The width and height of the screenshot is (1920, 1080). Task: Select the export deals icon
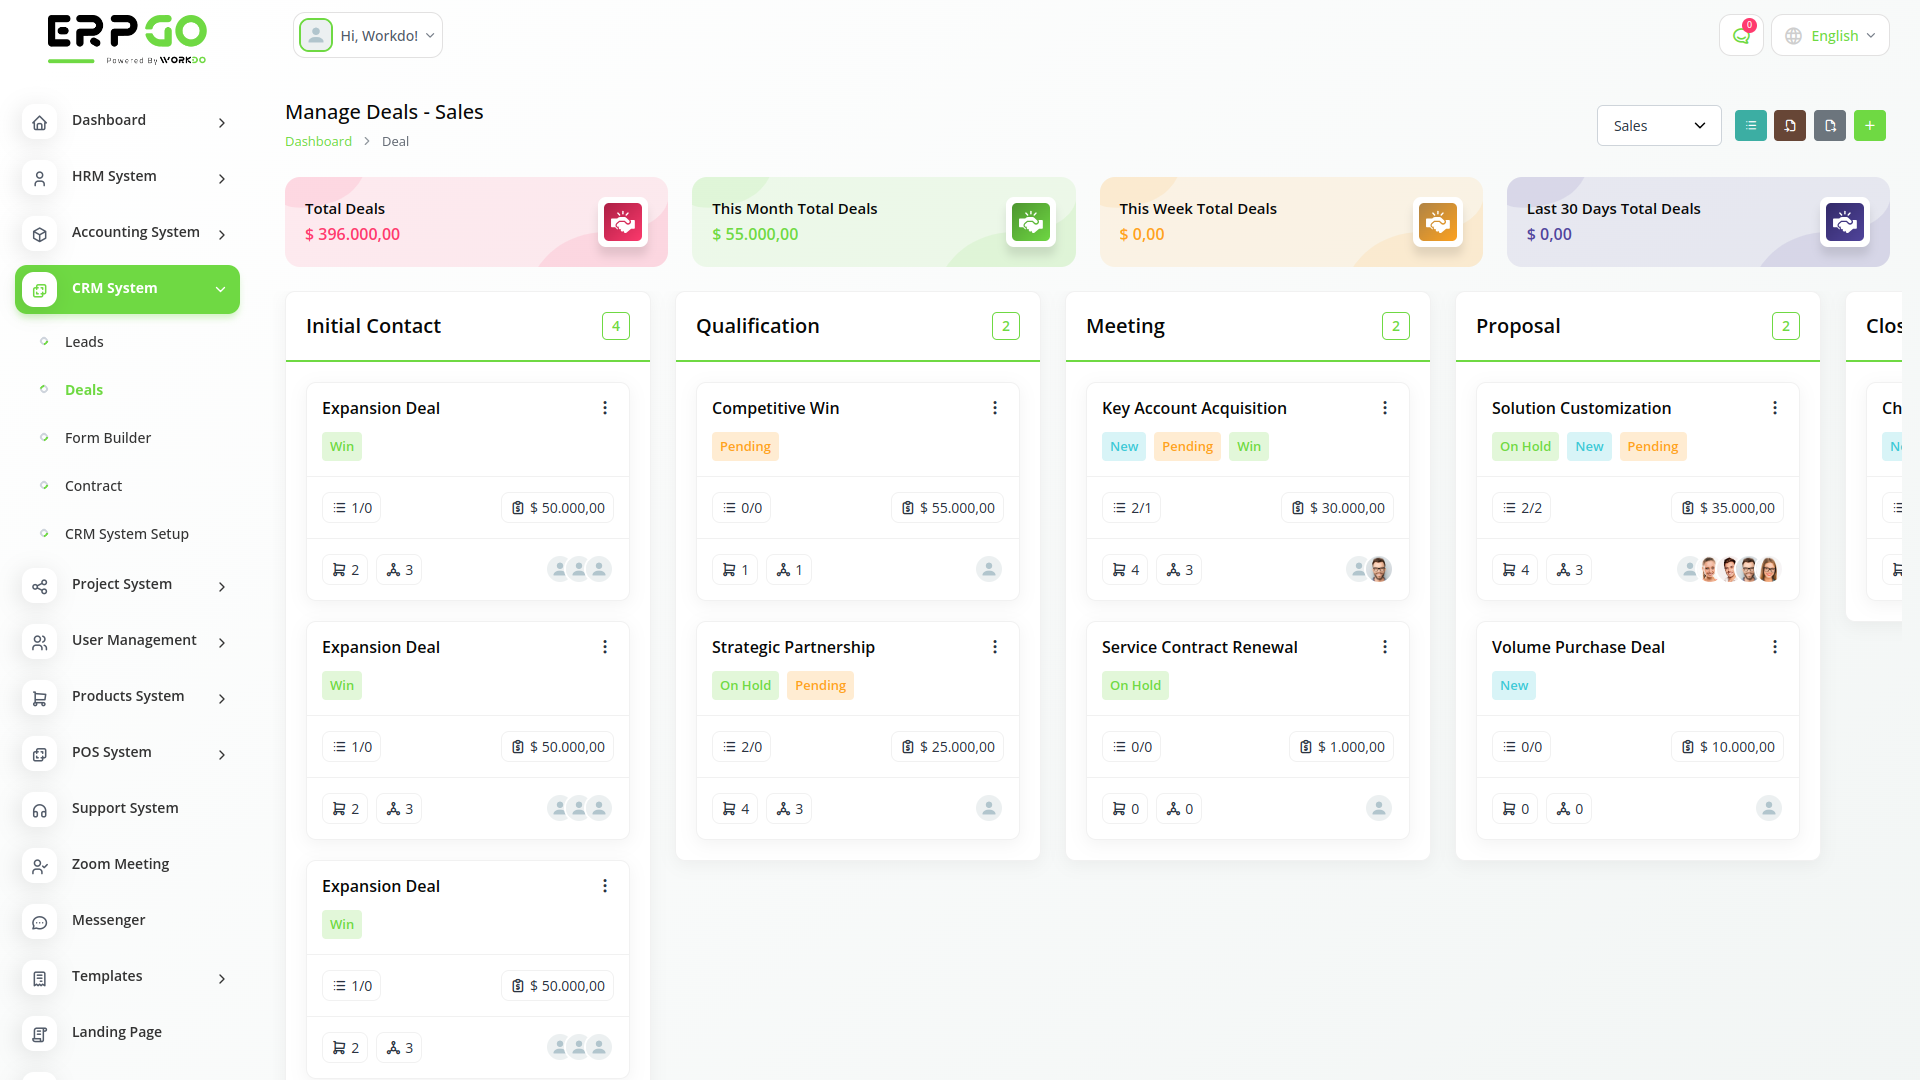(1830, 125)
